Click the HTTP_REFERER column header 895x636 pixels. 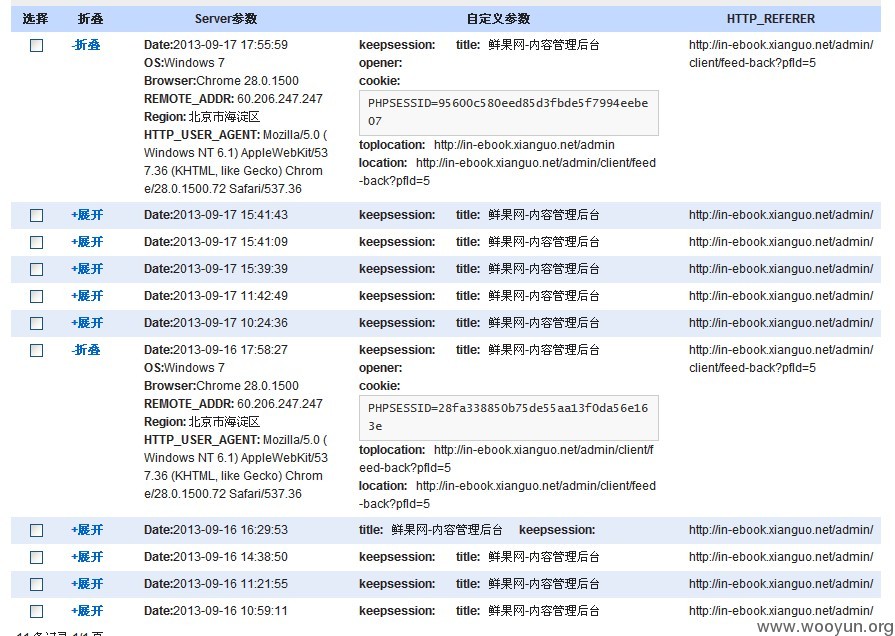coord(771,19)
